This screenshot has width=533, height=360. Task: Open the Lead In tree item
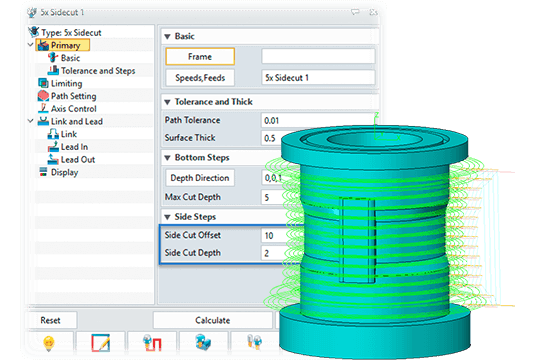[74, 147]
